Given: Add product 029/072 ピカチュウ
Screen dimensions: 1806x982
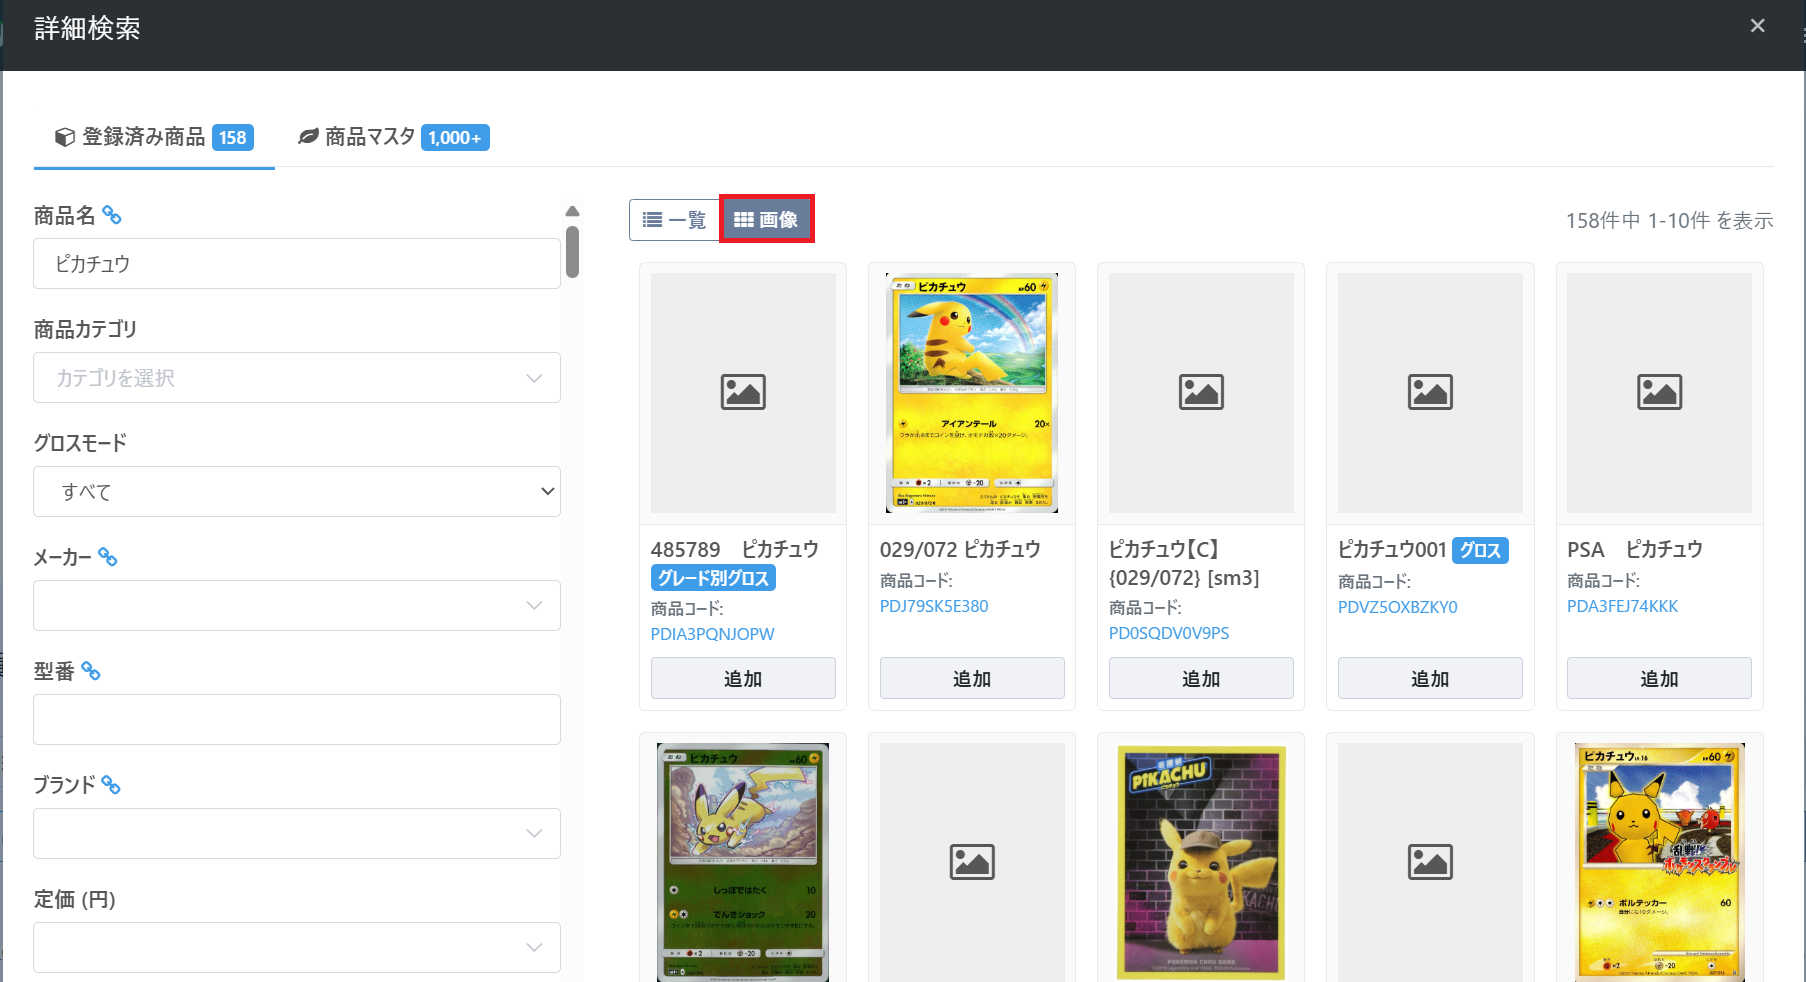Looking at the screenshot, I should [972, 678].
